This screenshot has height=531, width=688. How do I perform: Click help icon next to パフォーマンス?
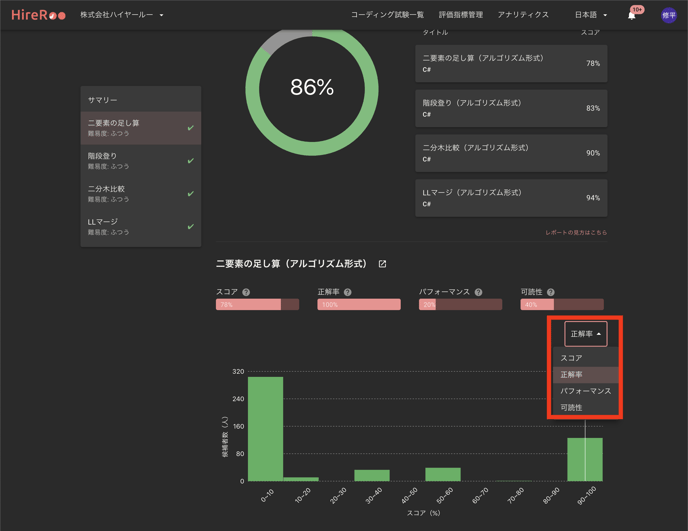coord(479,292)
